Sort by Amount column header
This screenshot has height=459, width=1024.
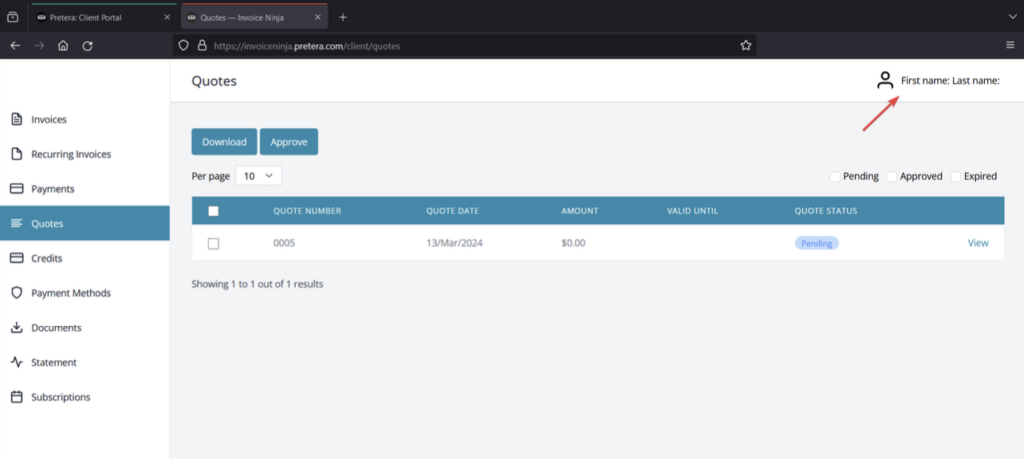click(x=579, y=211)
